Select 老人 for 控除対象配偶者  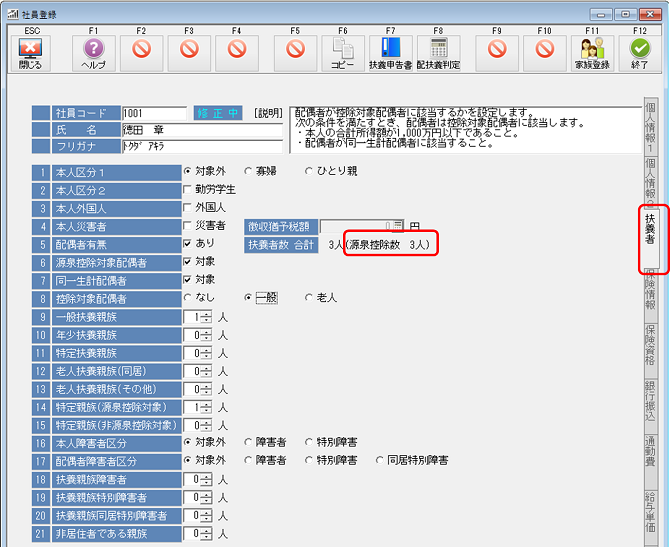click(x=309, y=297)
